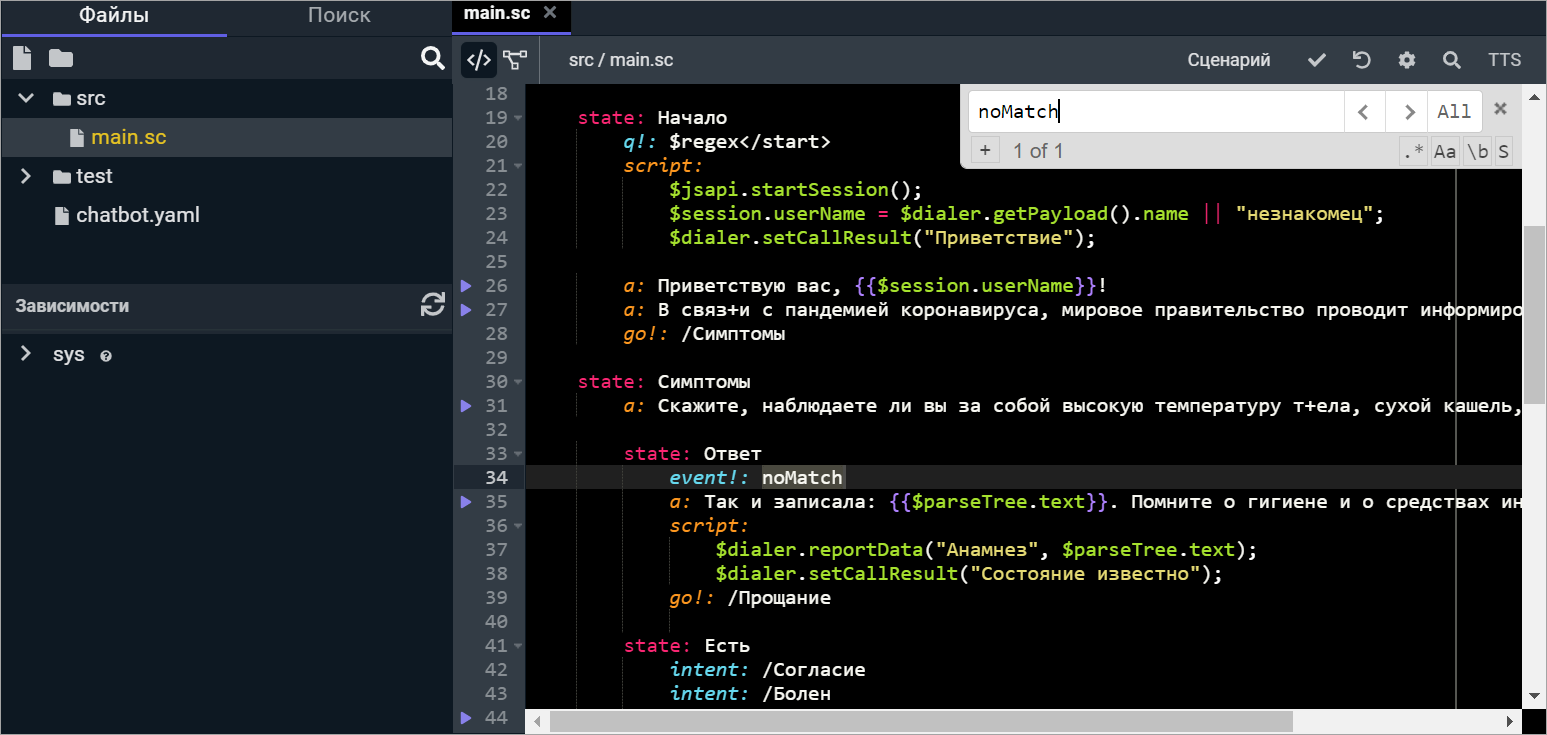This screenshot has width=1547, height=735.
Task: Open editor settings gear icon
Action: [1407, 60]
